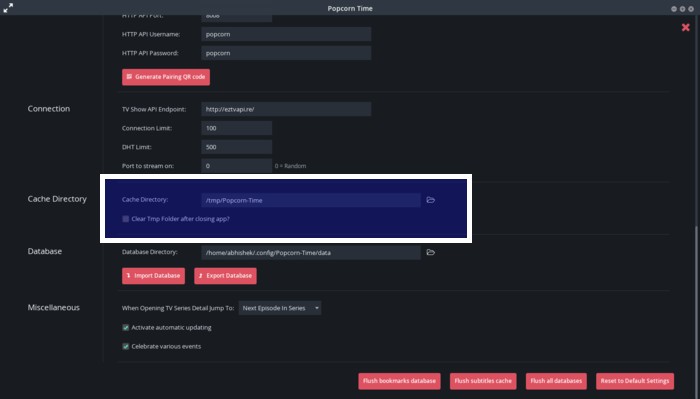Edit the HTTP API Password field

[286, 53]
